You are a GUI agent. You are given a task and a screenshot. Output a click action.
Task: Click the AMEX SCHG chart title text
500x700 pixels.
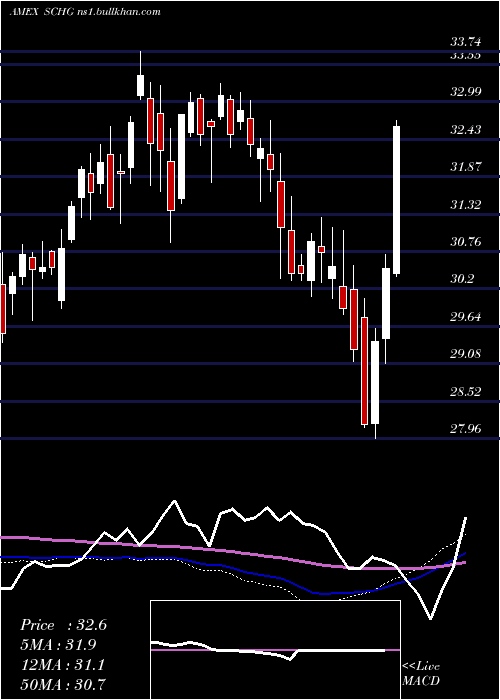[x=85, y=12]
